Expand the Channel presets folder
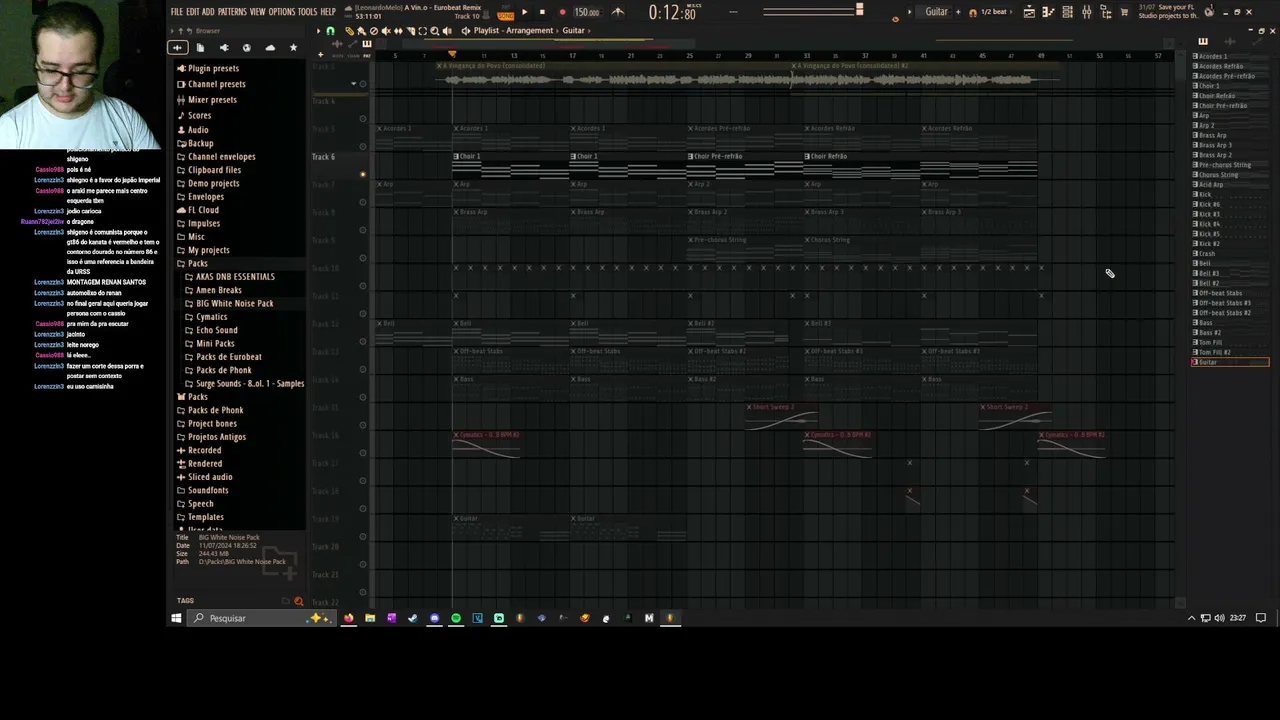Image resolution: width=1280 pixels, height=720 pixels. [x=216, y=84]
